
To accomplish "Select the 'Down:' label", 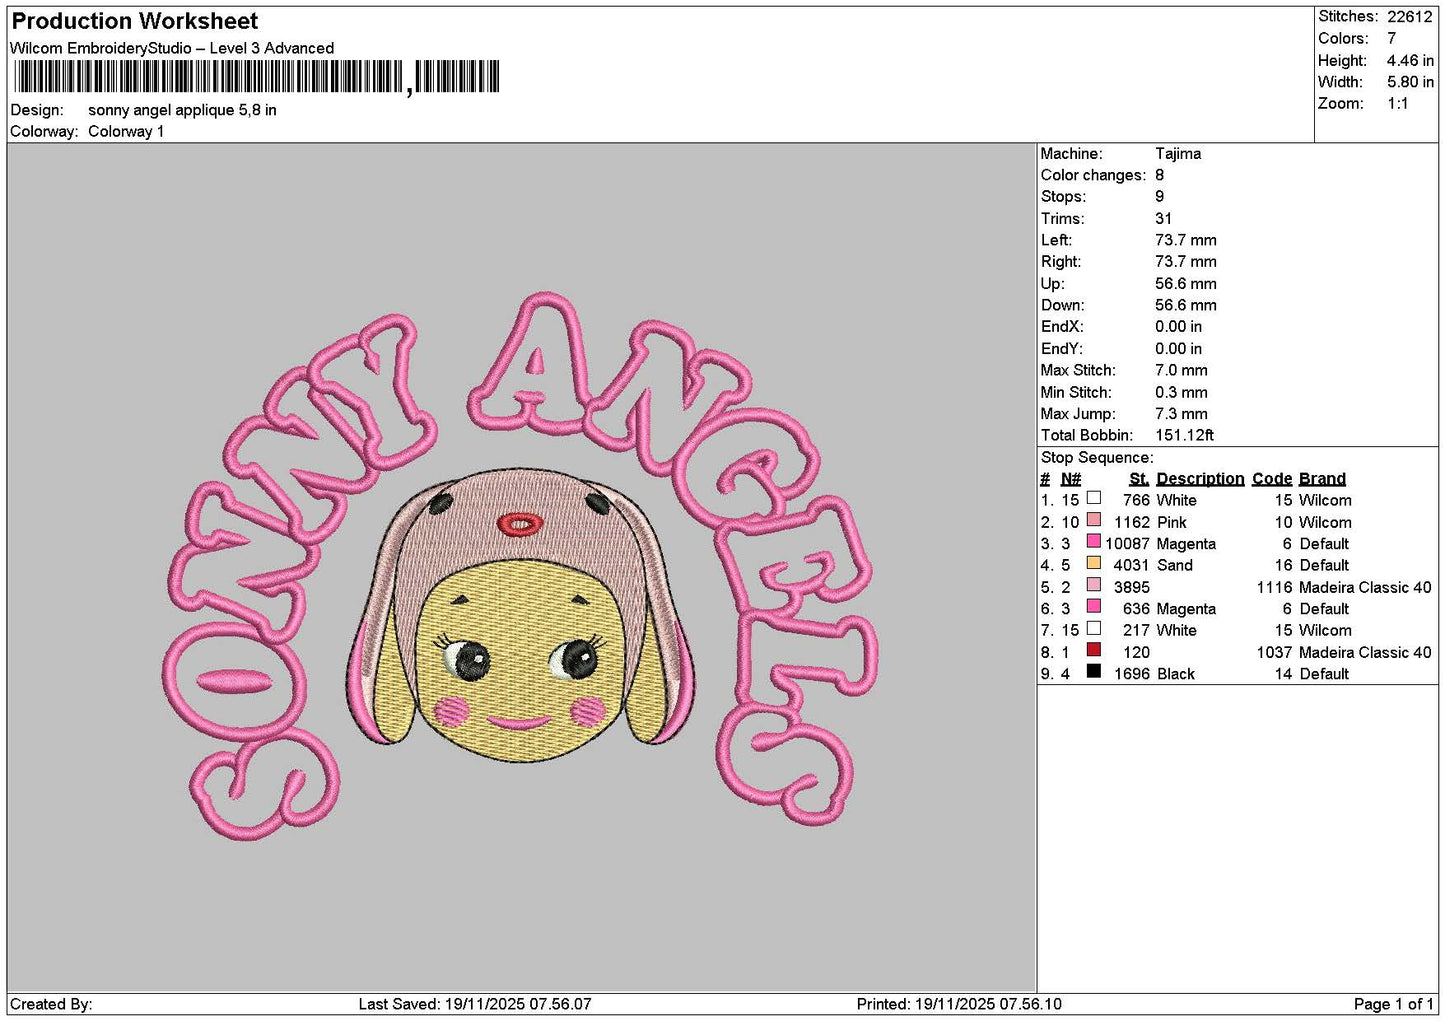I will coord(1062,305).
